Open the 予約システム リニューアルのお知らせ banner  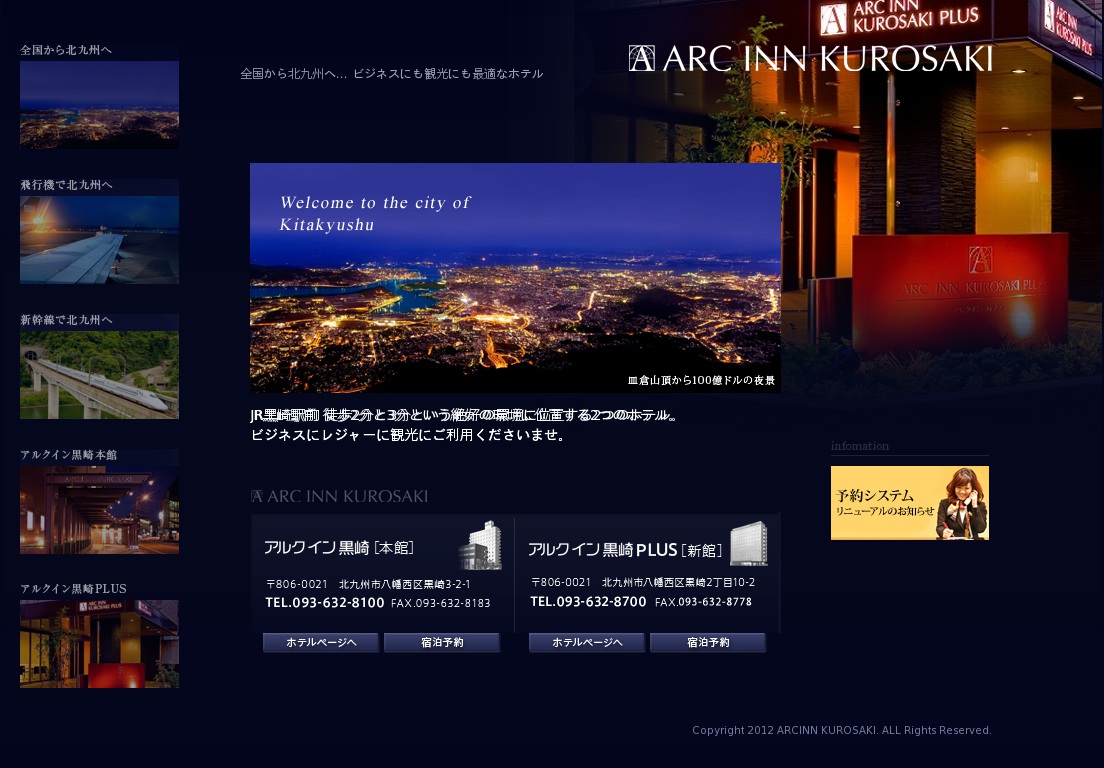(x=910, y=503)
